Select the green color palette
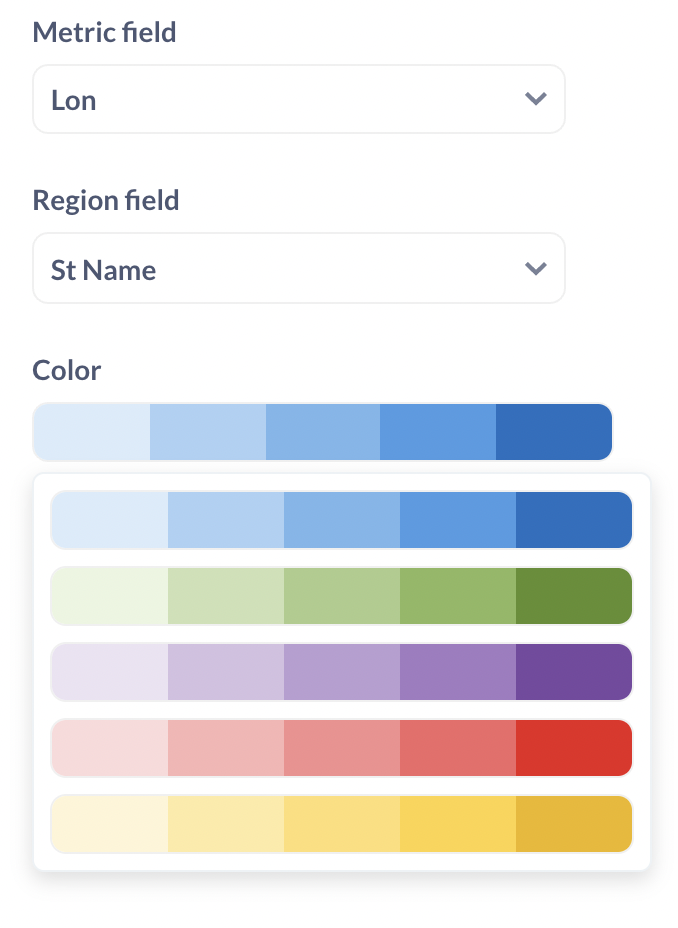The width and height of the screenshot is (678, 928). [x=341, y=596]
